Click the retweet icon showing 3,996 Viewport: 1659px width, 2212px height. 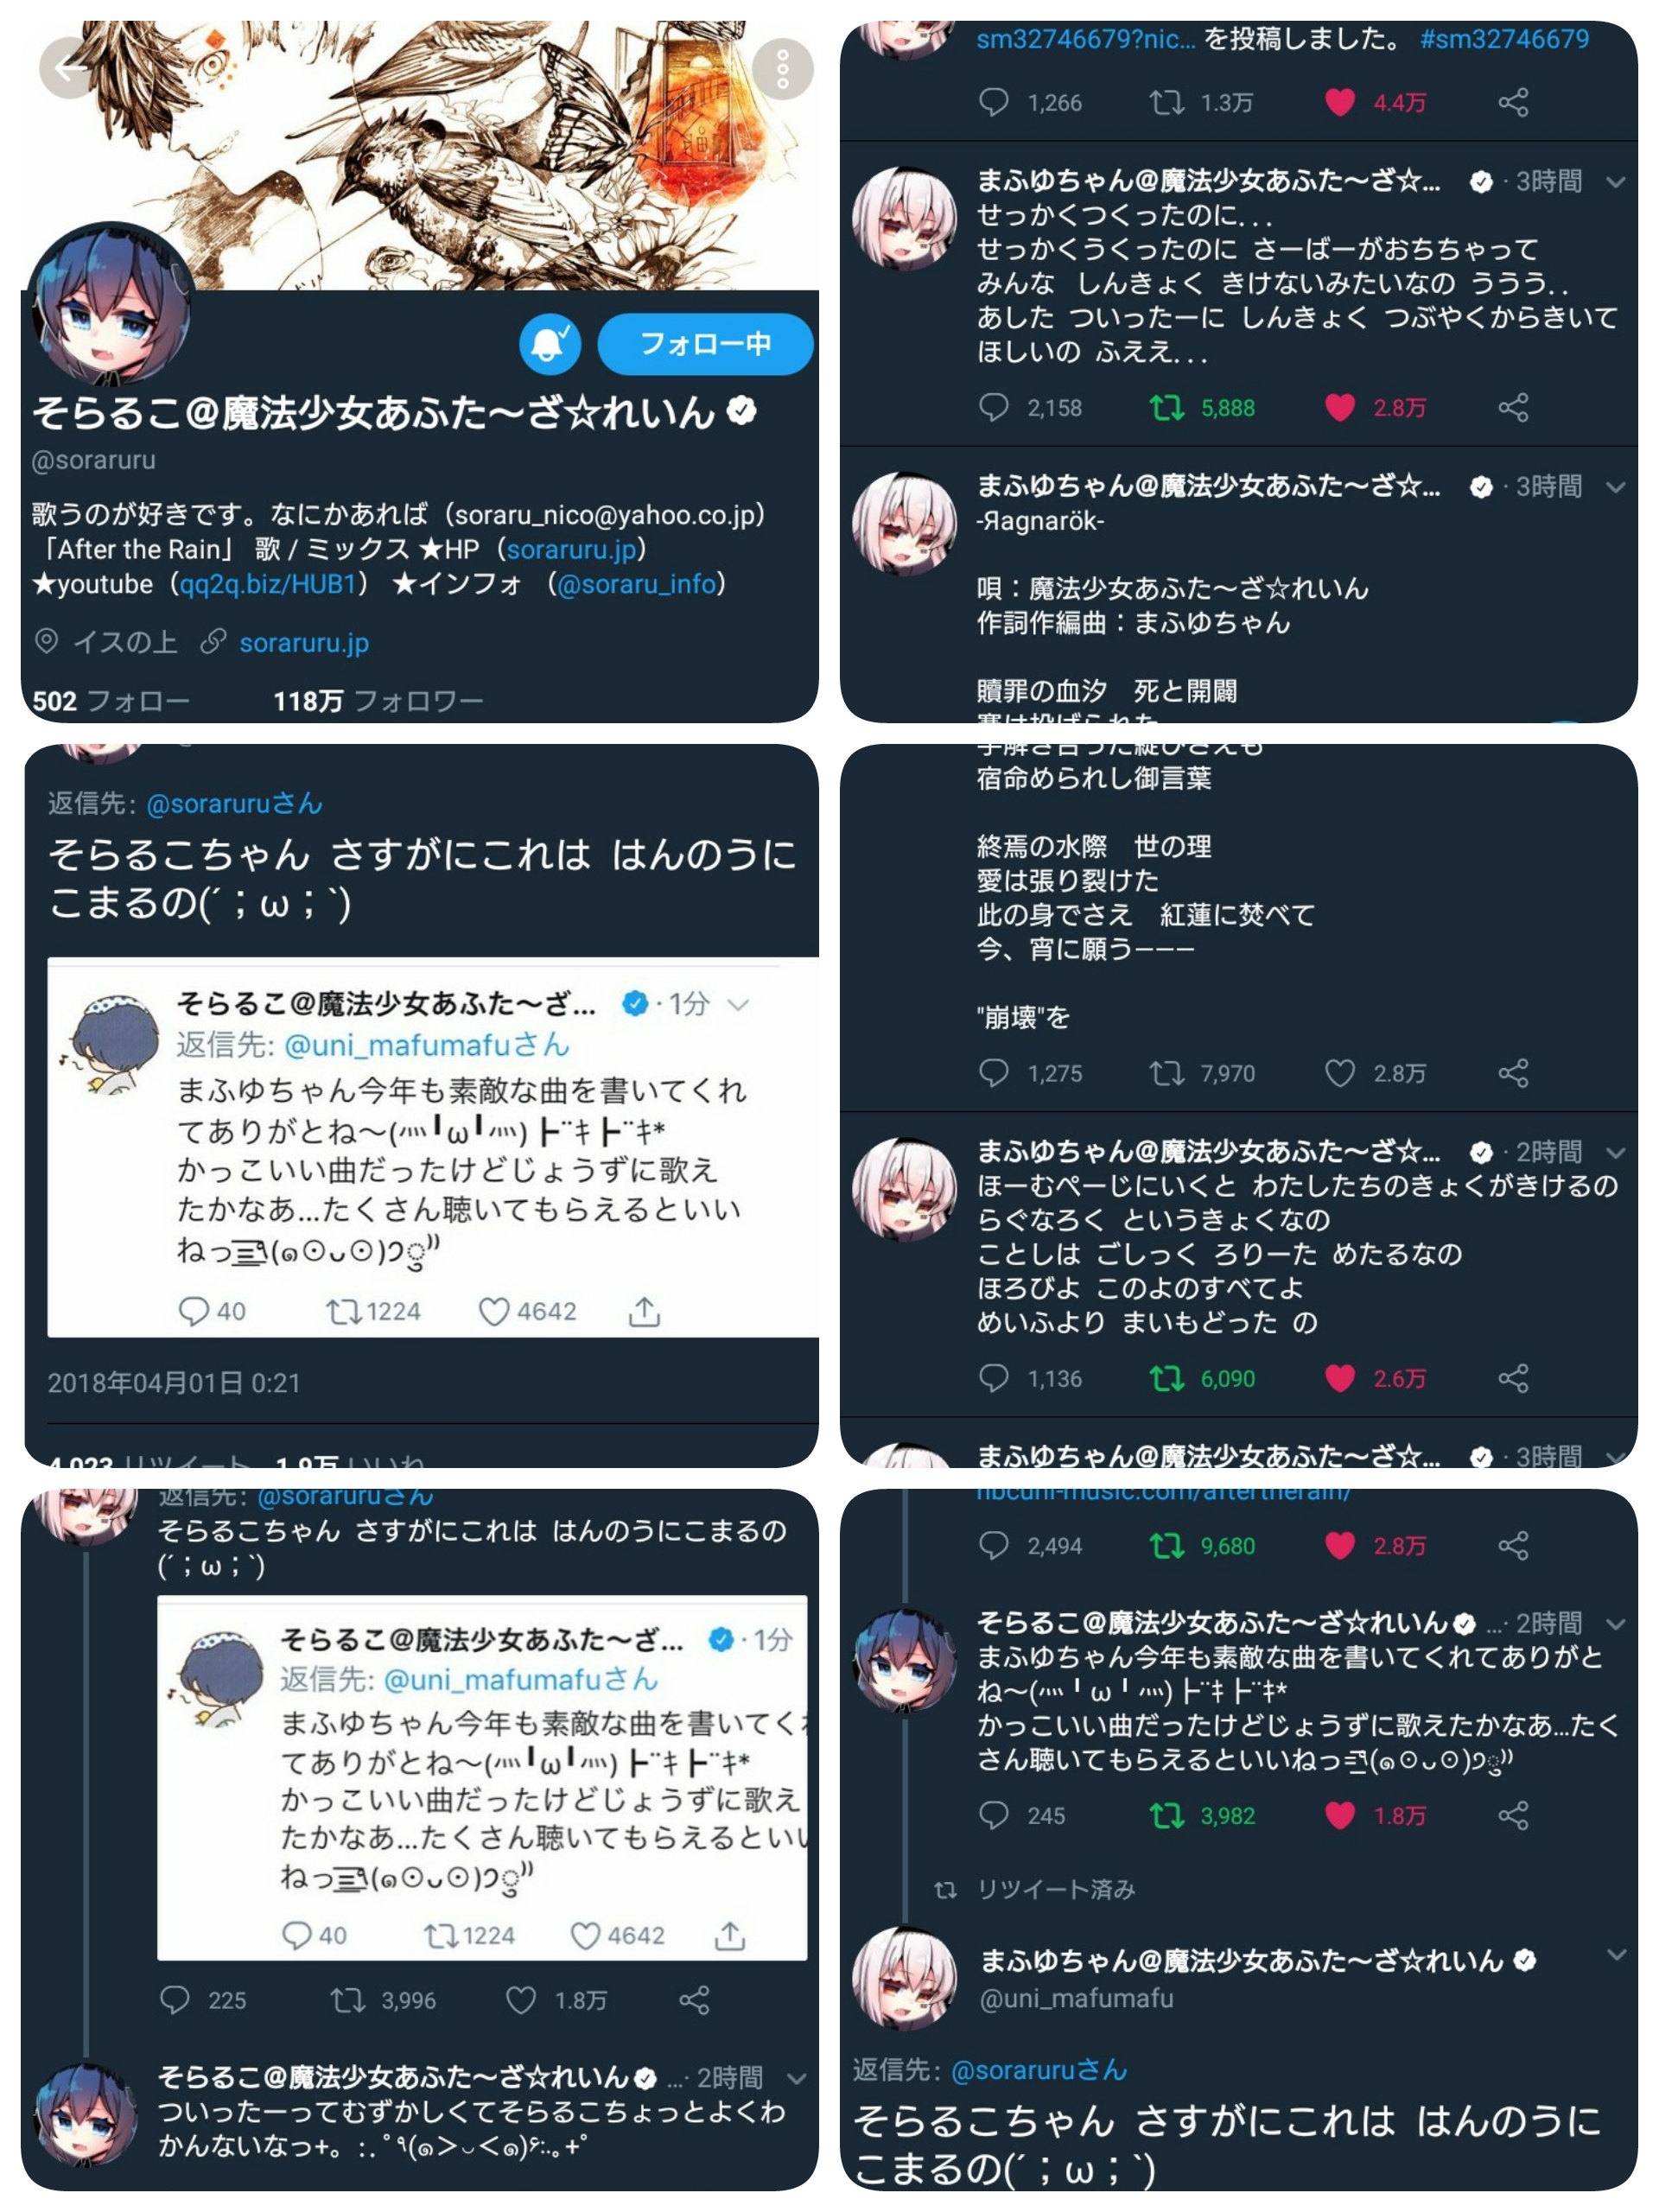(347, 2000)
